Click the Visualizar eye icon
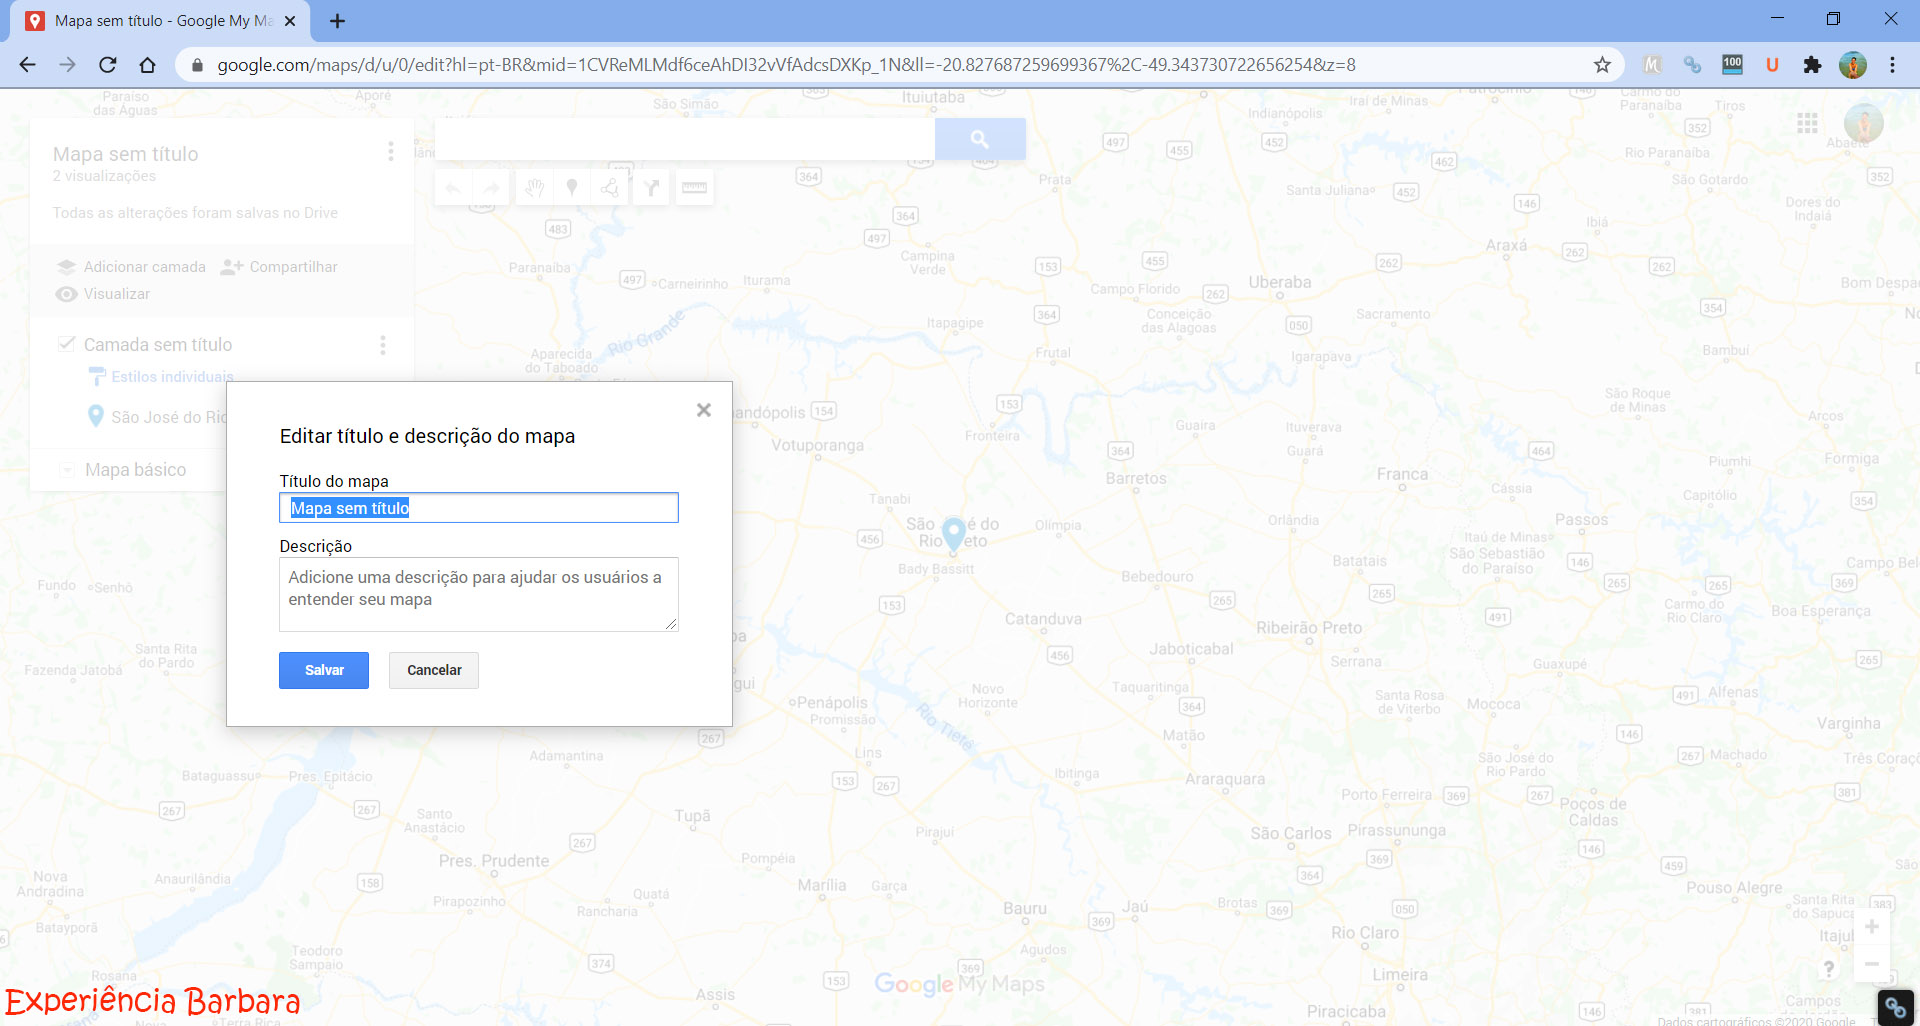The image size is (1920, 1026). [67, 294]
